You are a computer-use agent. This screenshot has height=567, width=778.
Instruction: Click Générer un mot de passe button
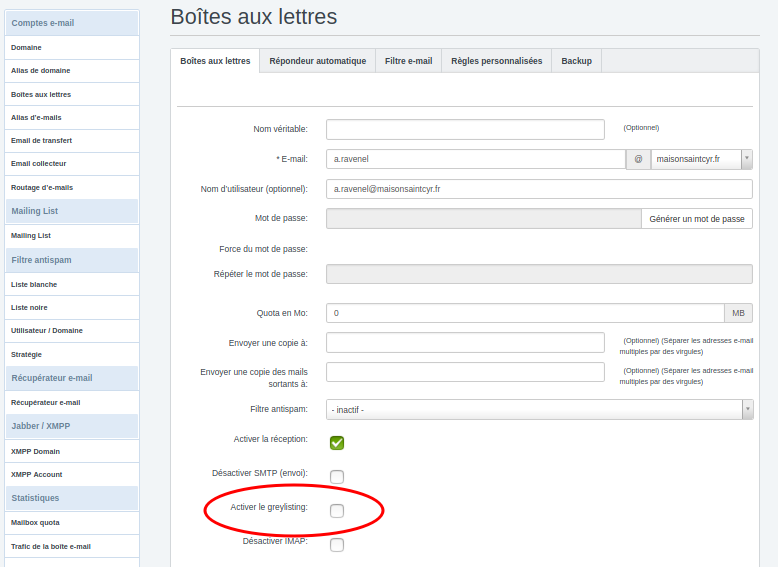pyautogui.click(x=696, y=219)
